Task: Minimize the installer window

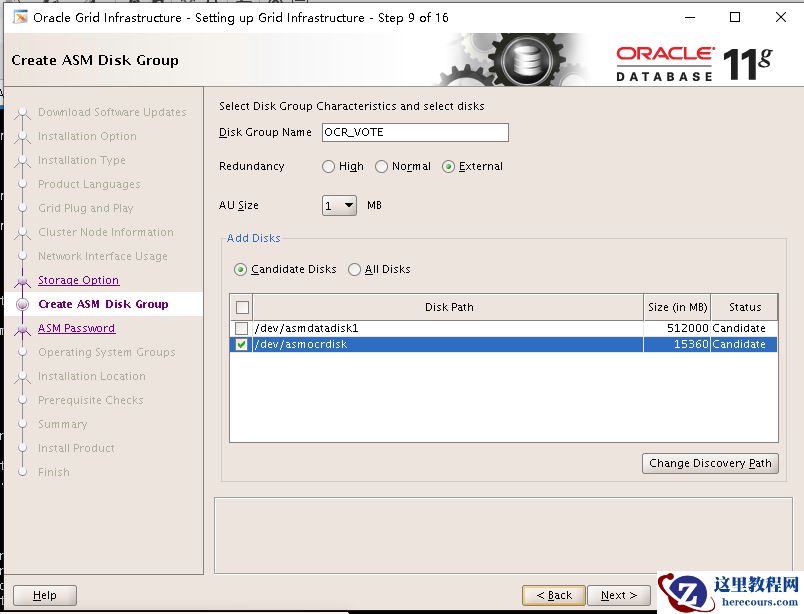Action: (690, 17)
